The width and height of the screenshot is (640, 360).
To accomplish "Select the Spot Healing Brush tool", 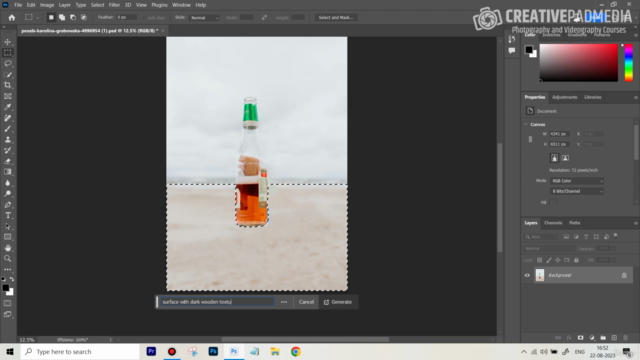I will 8,118.
